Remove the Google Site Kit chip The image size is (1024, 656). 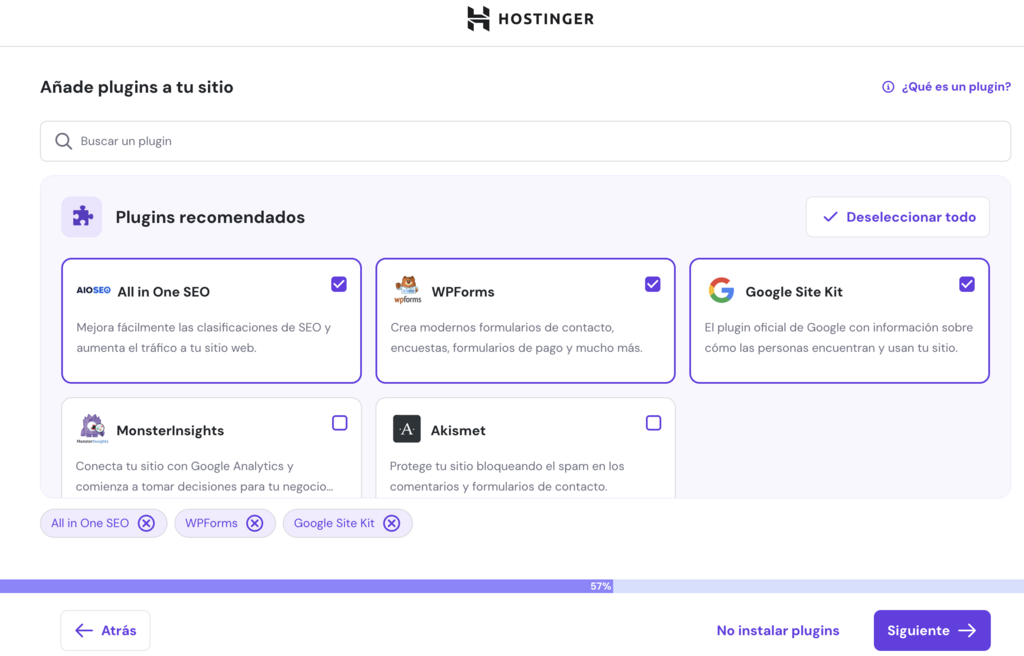pyautogui.click(x=392, y=523)
